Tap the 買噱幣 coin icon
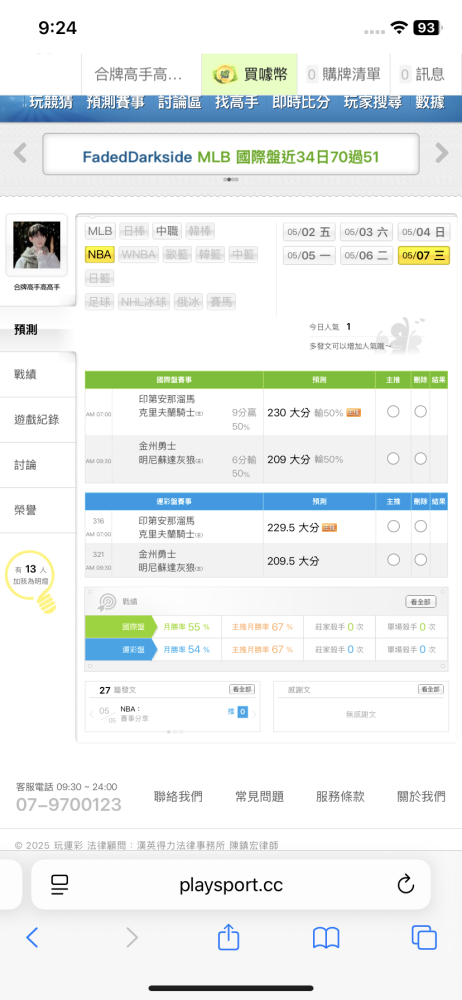The image size is (462, 1000). [x=224, y=75]
